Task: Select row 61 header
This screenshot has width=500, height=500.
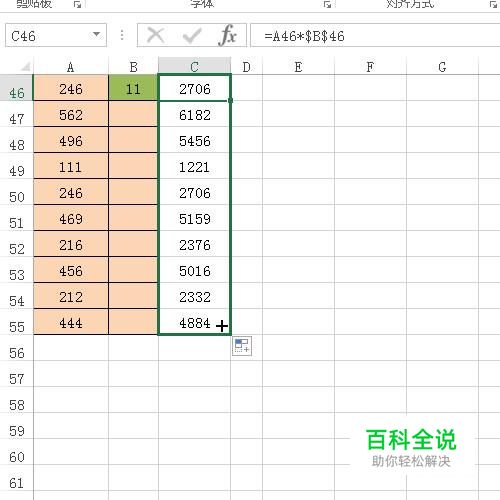Action: (x=17, y=478)
